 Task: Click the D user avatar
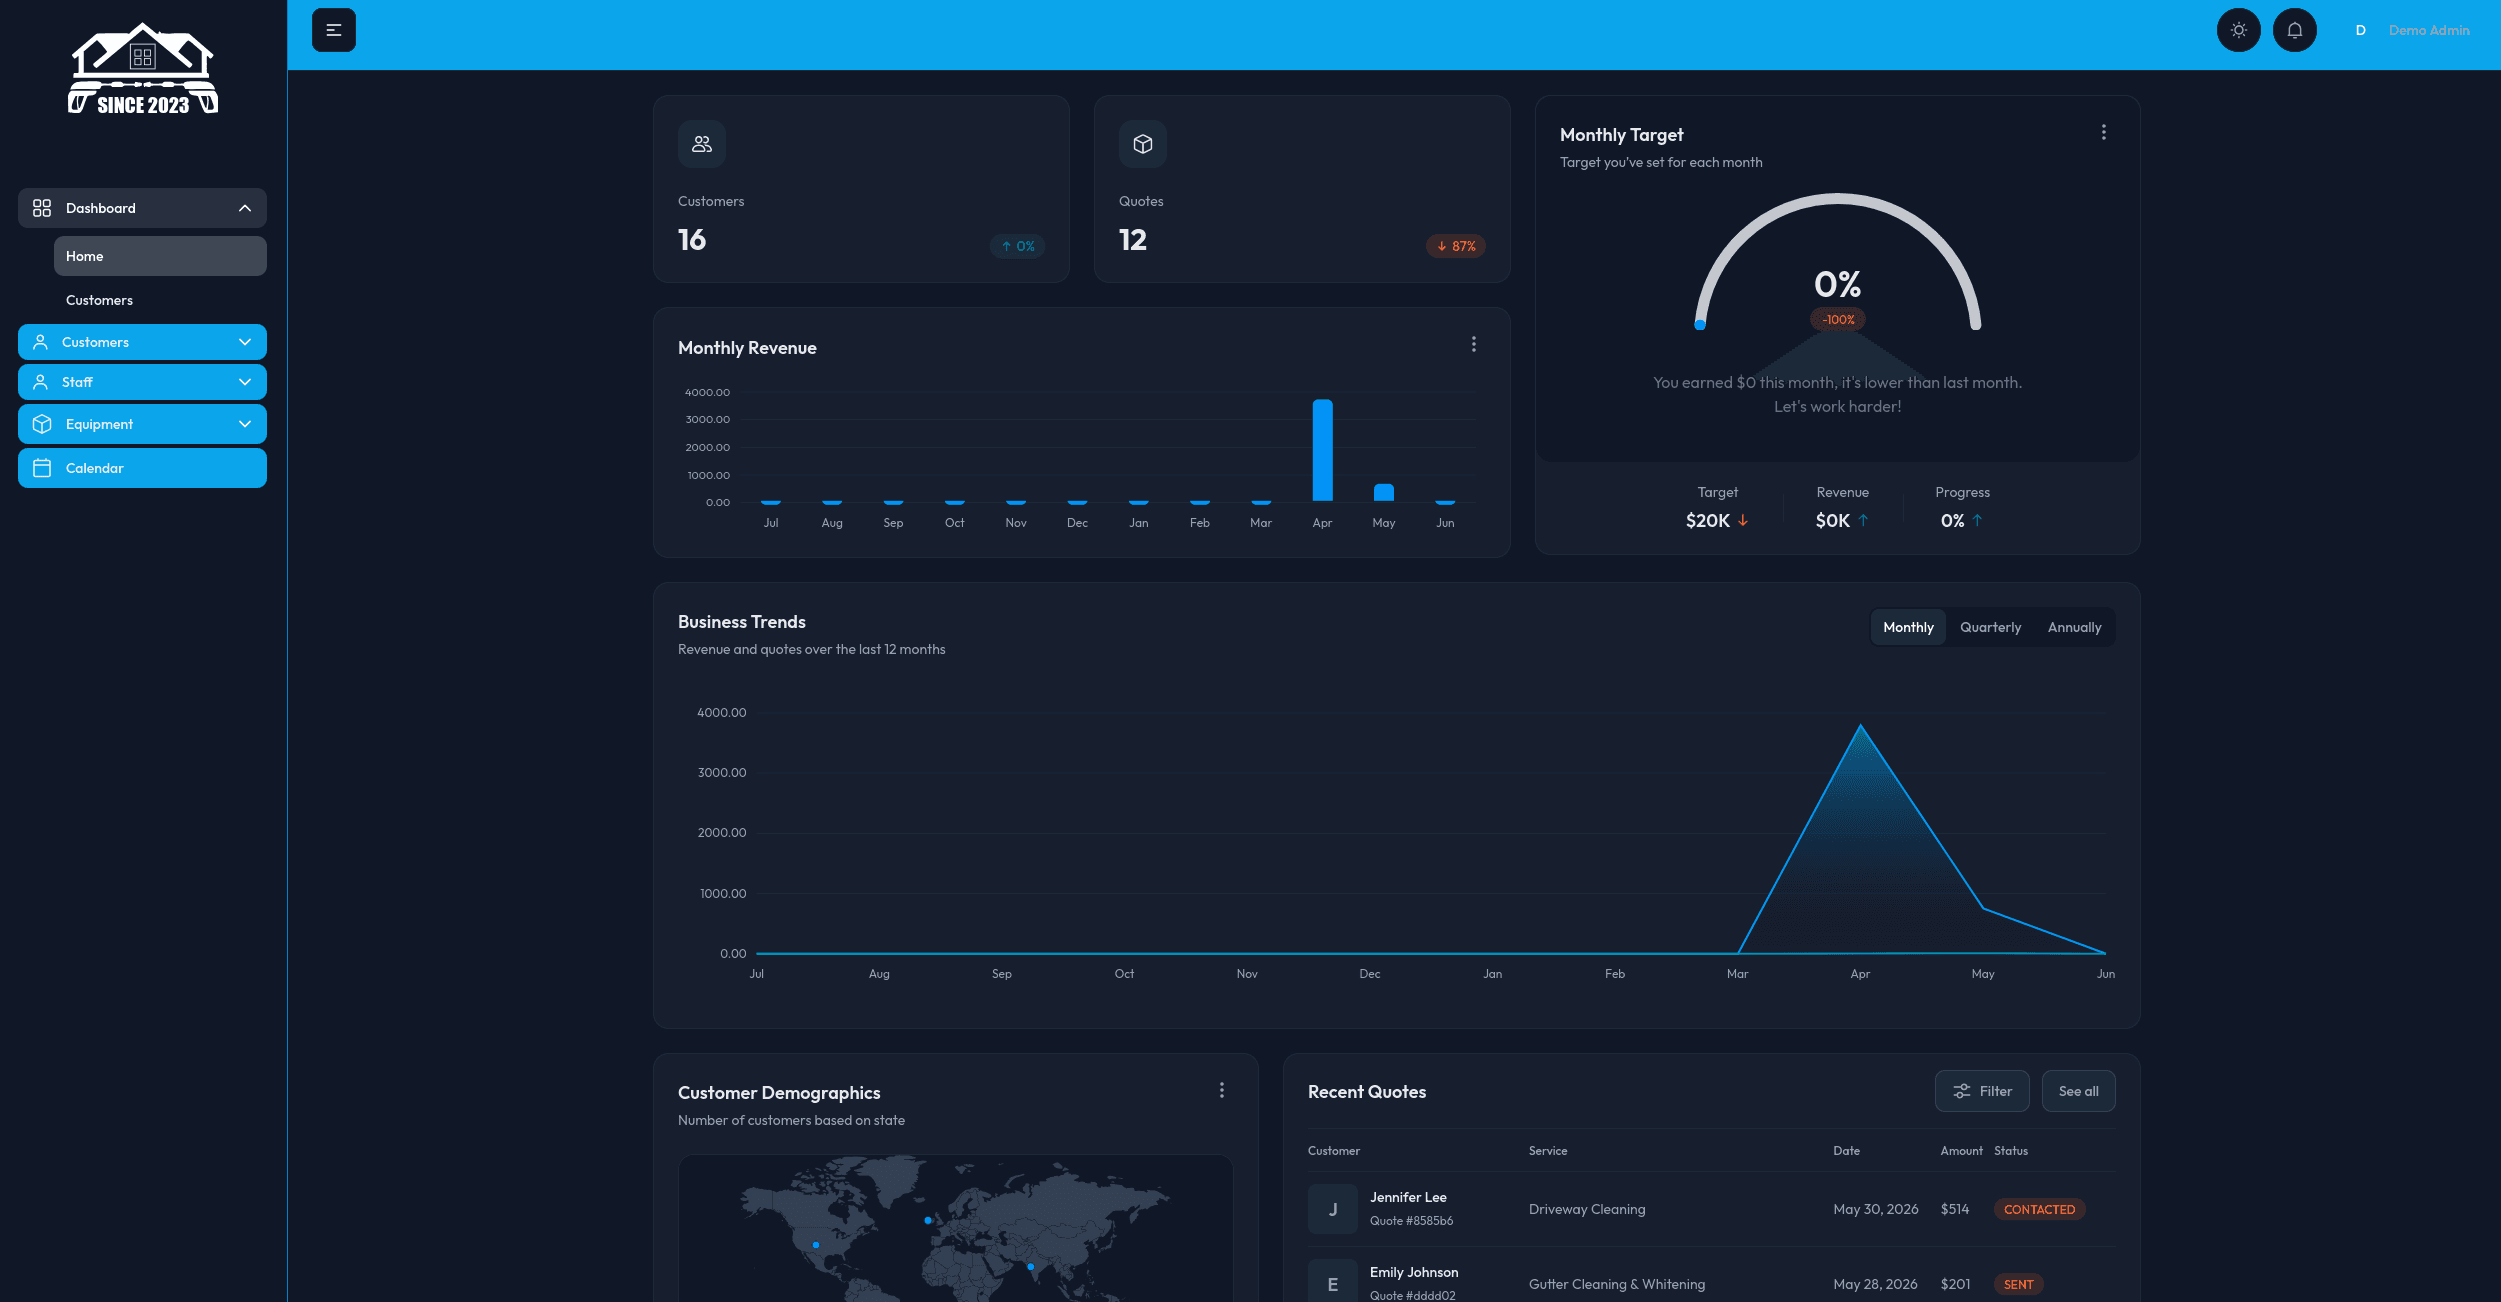coord(2360,30)
